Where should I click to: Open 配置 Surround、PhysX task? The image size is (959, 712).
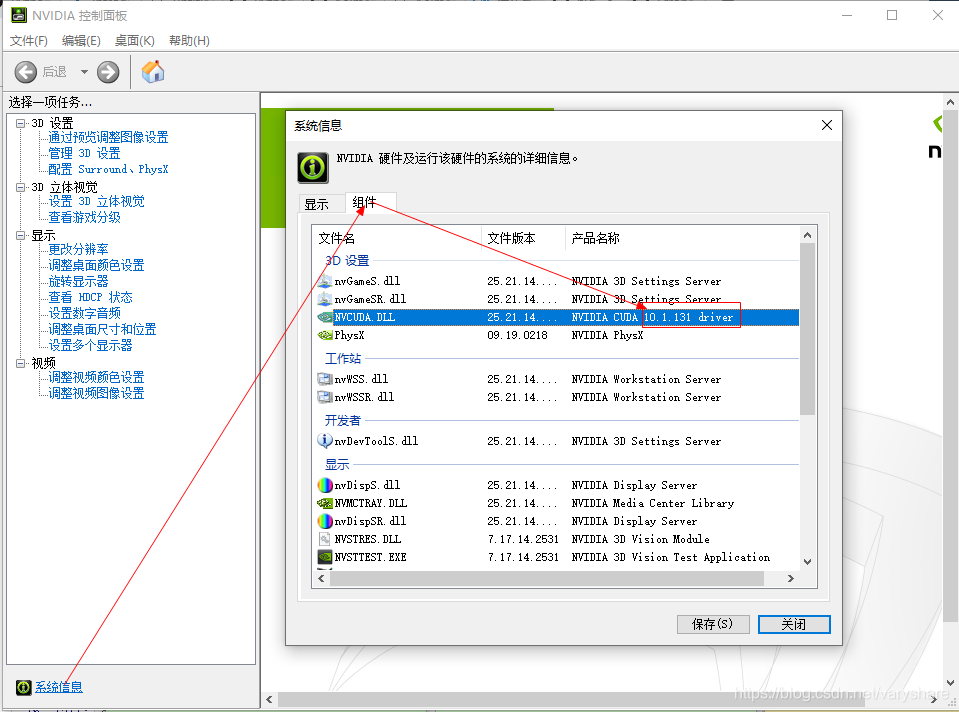point(108,169)
